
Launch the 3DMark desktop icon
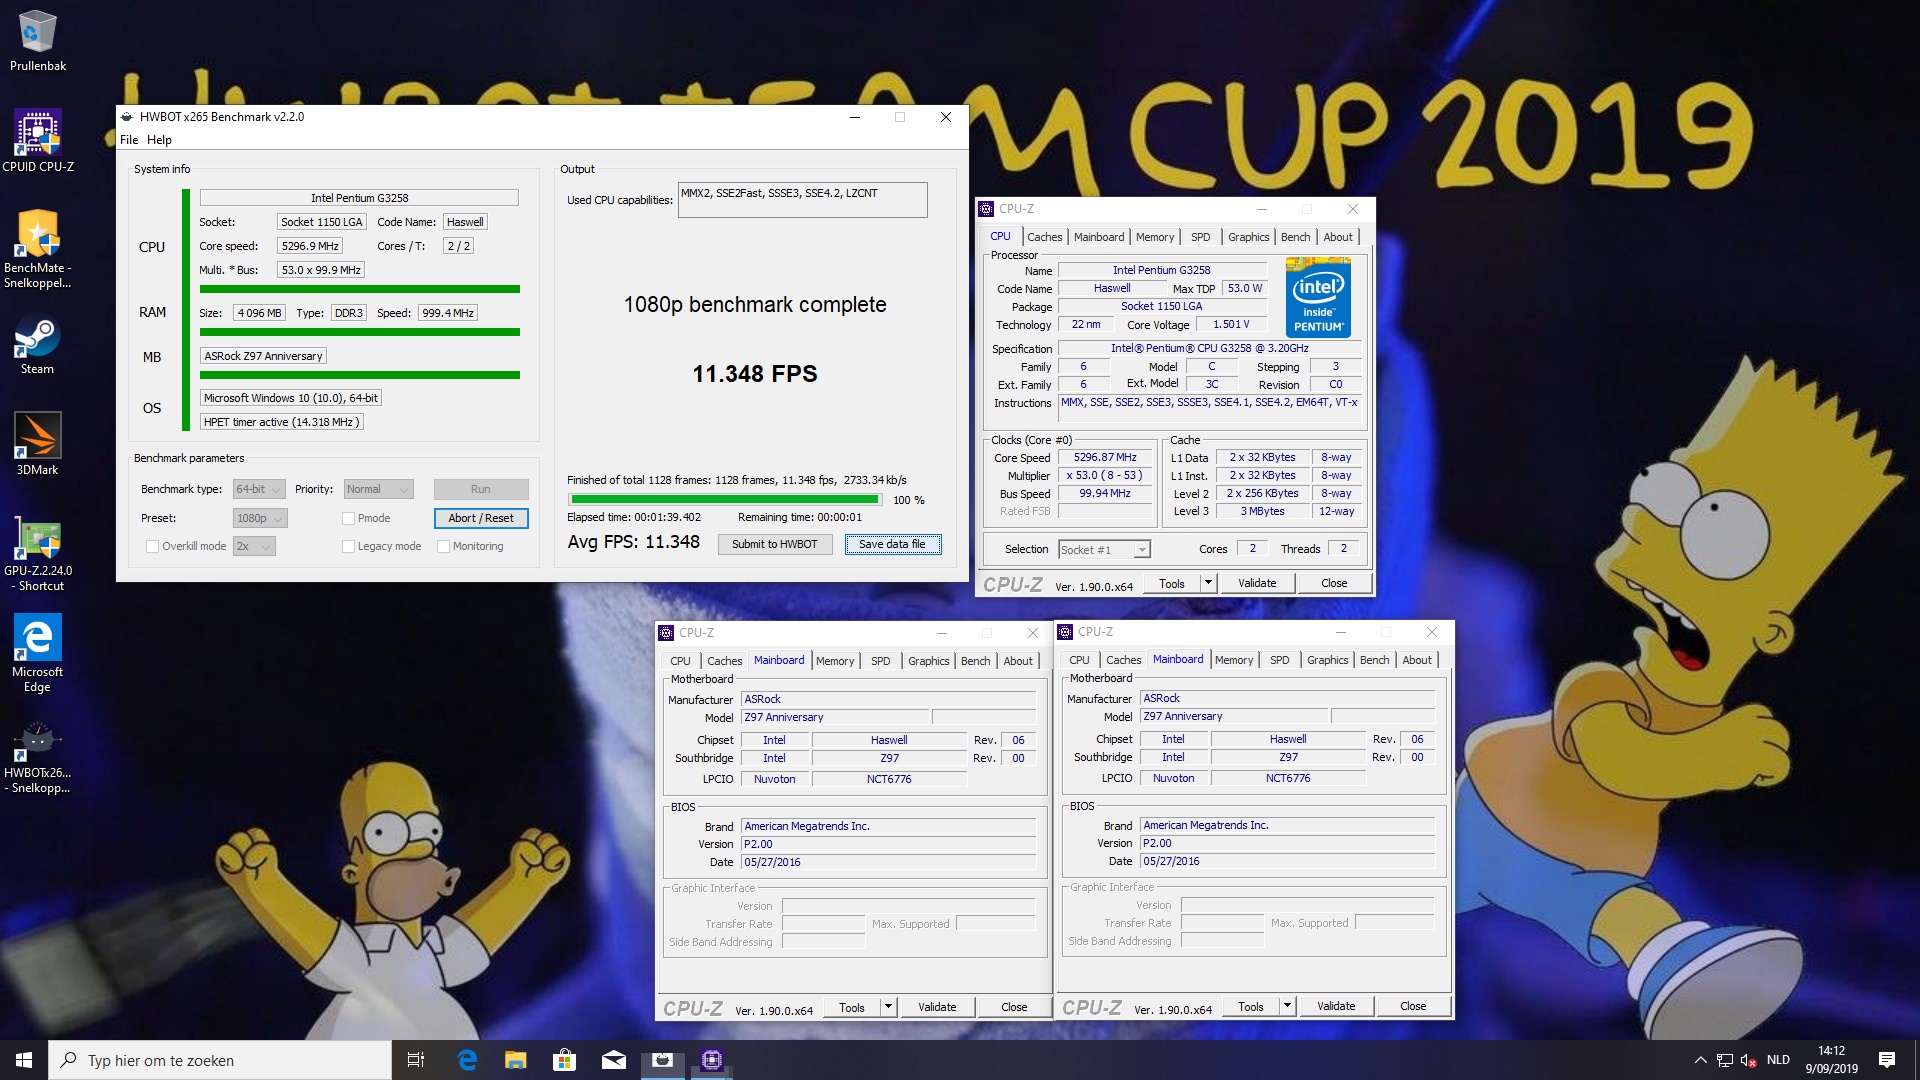(x=37, y=445)
